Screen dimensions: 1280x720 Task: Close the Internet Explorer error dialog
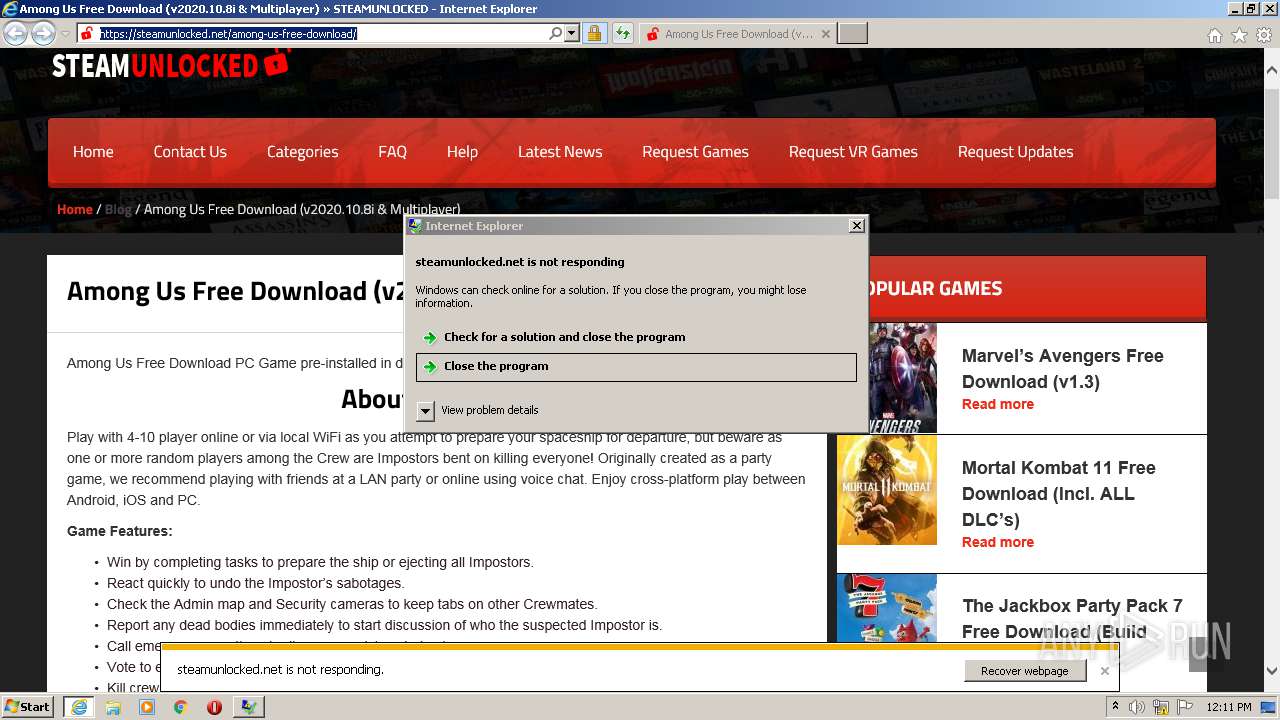(857, 226)
